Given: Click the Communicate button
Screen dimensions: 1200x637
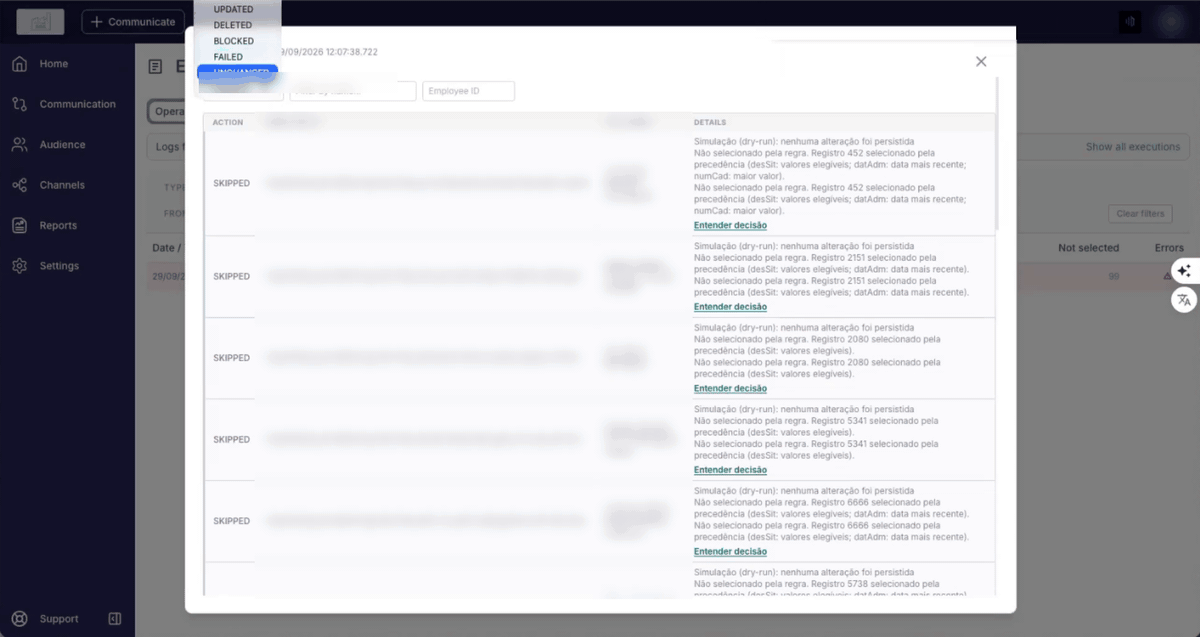Looking at the screenshot, I should (133, 21).
